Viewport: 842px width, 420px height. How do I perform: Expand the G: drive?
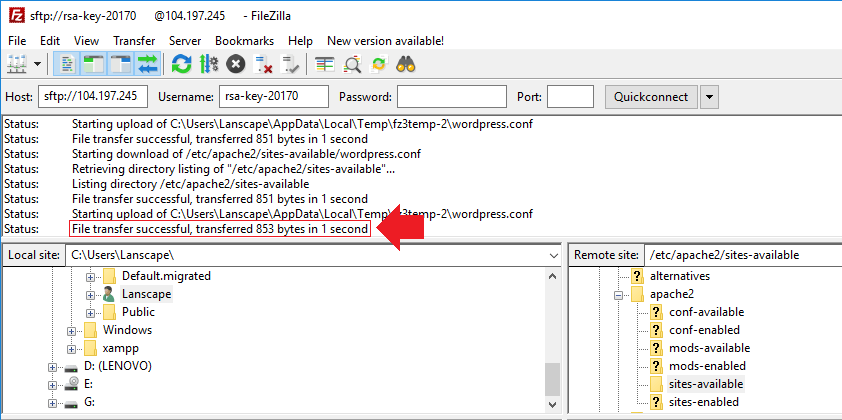pyautogui.click(x=52, y=403)
